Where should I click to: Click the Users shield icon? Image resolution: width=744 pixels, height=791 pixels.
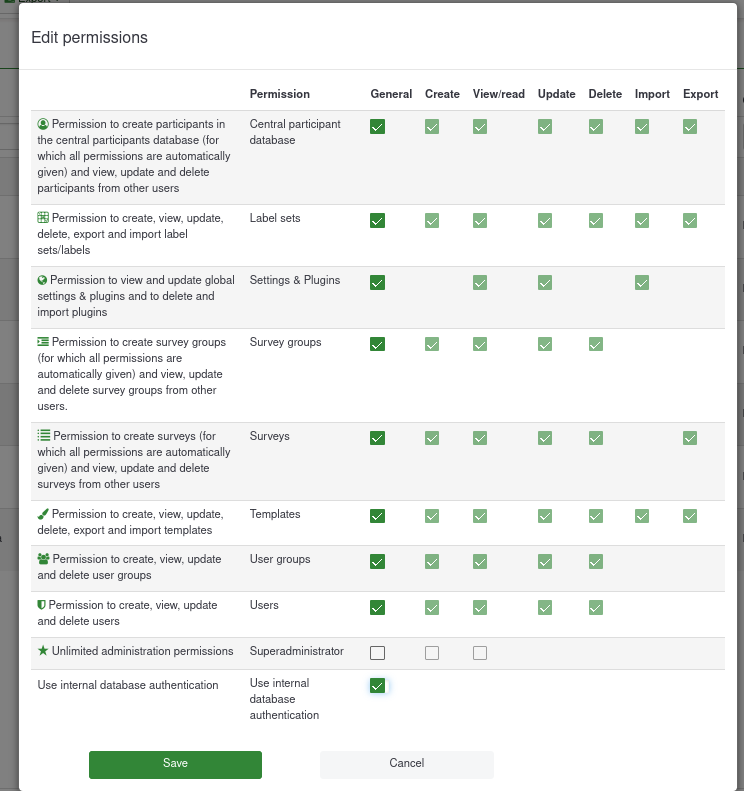point(42,606)
